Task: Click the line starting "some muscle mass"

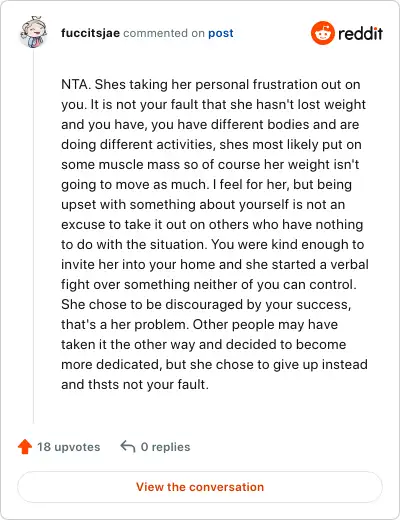Action: coord(210,165)
